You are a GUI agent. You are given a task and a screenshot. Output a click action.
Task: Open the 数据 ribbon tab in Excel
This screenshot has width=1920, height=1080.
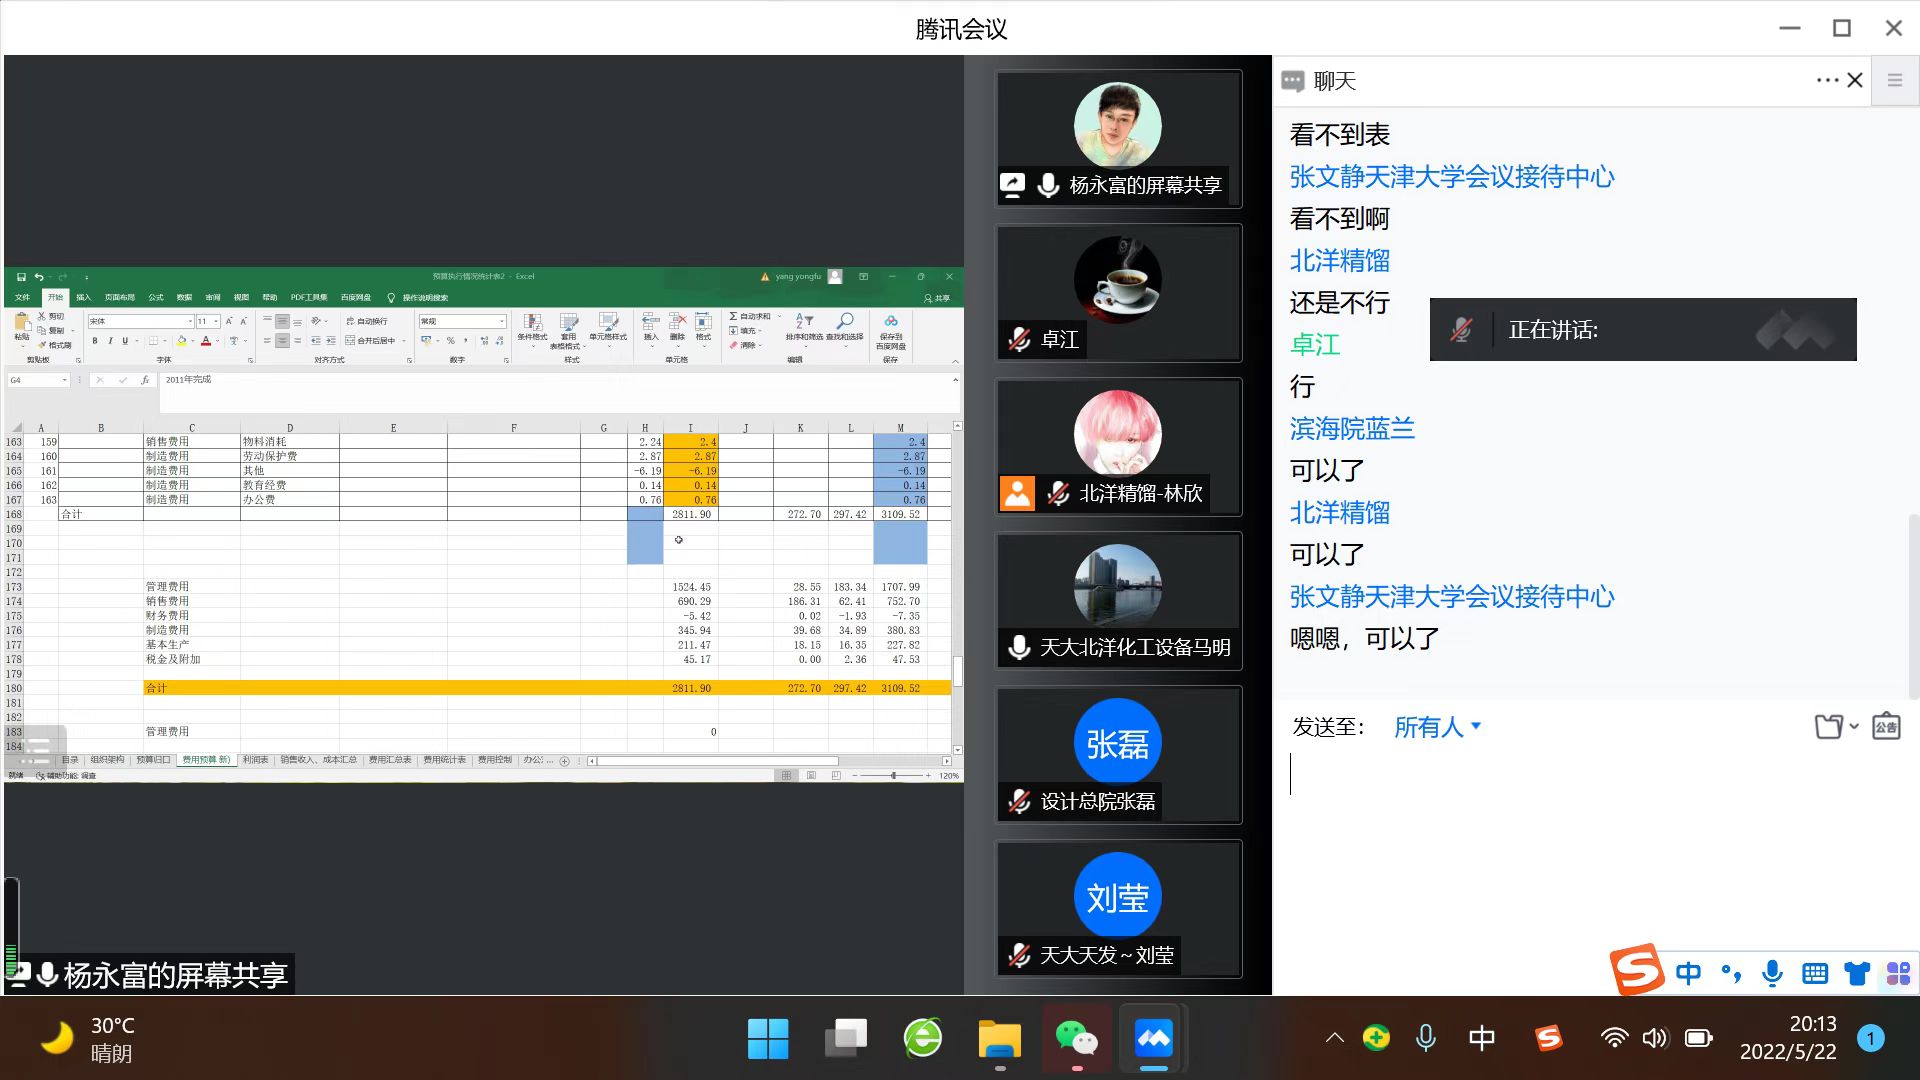point(184,297)
